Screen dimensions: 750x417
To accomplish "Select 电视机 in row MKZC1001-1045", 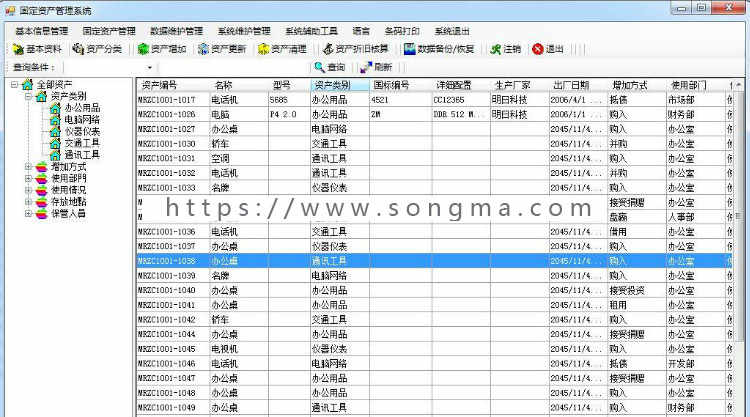I will pos(239,349).
